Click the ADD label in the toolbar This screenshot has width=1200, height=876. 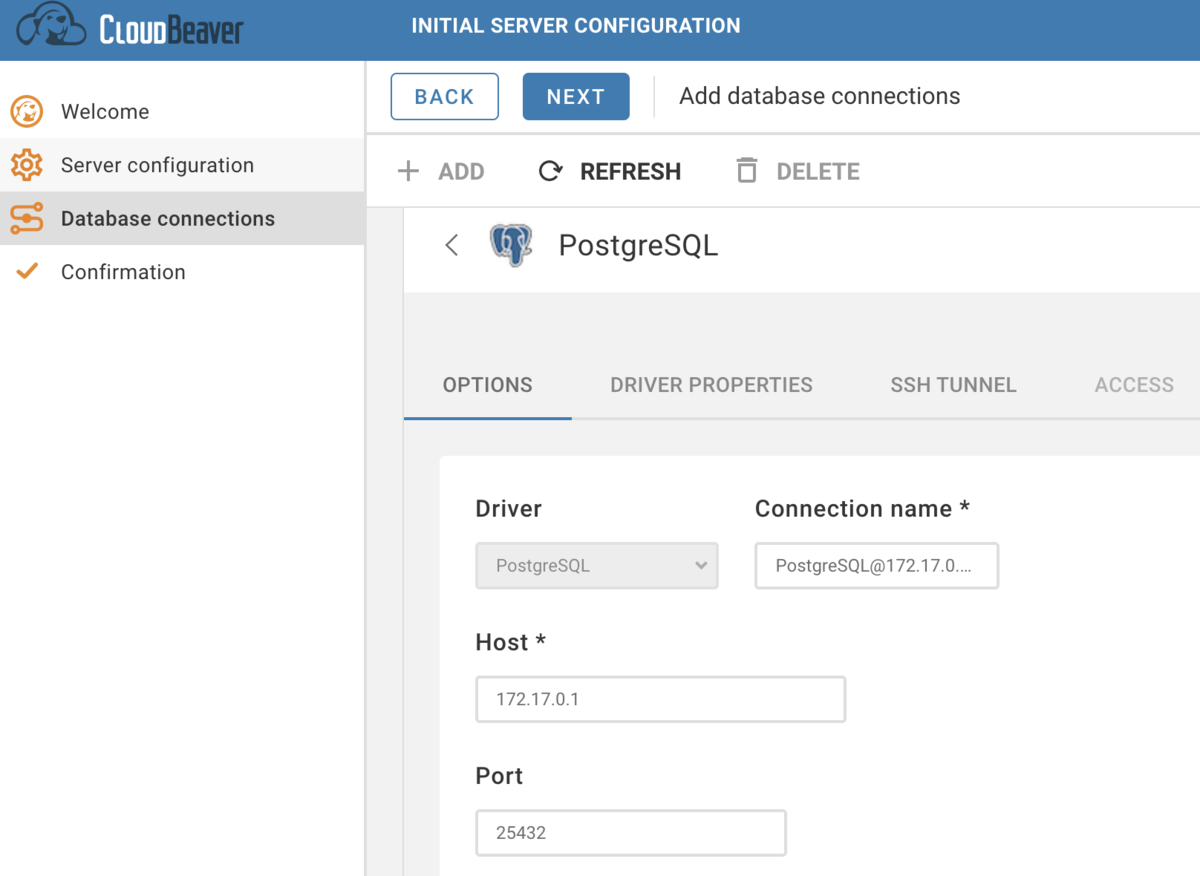click(x=461, y=172)
